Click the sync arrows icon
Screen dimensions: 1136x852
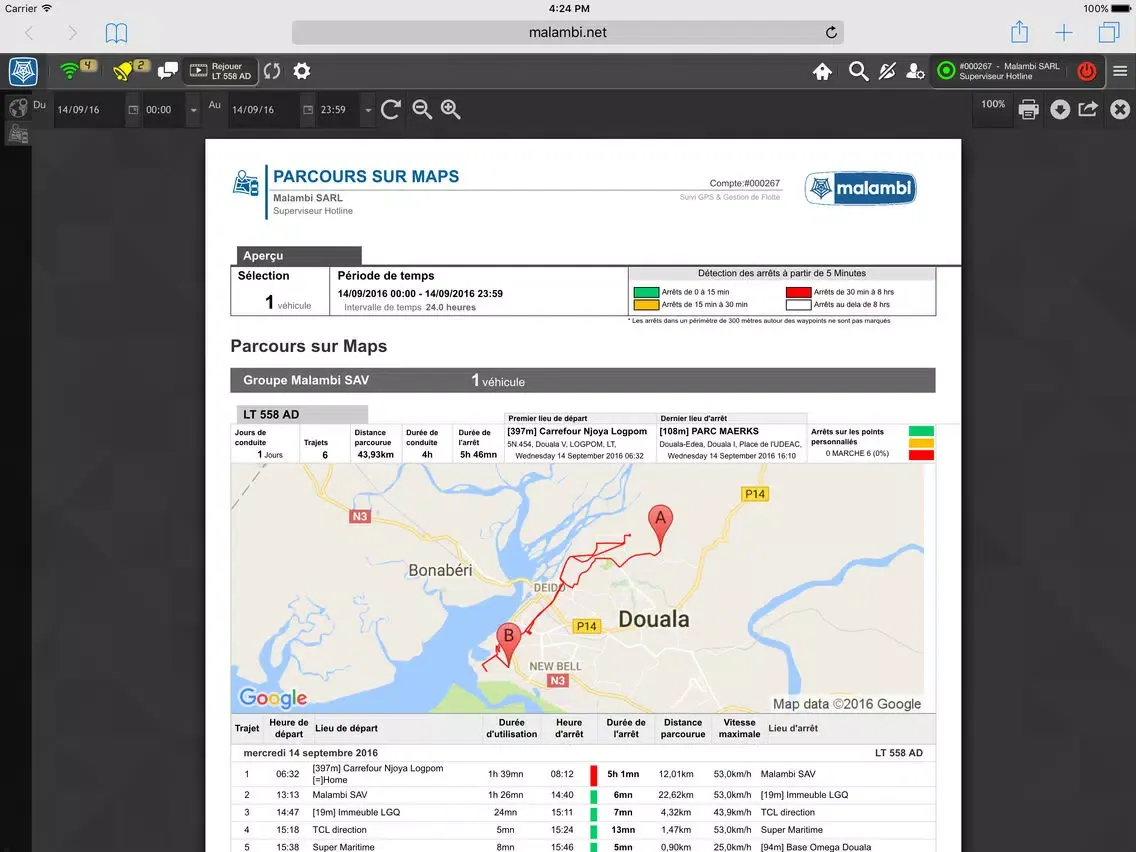pos(272,71)
